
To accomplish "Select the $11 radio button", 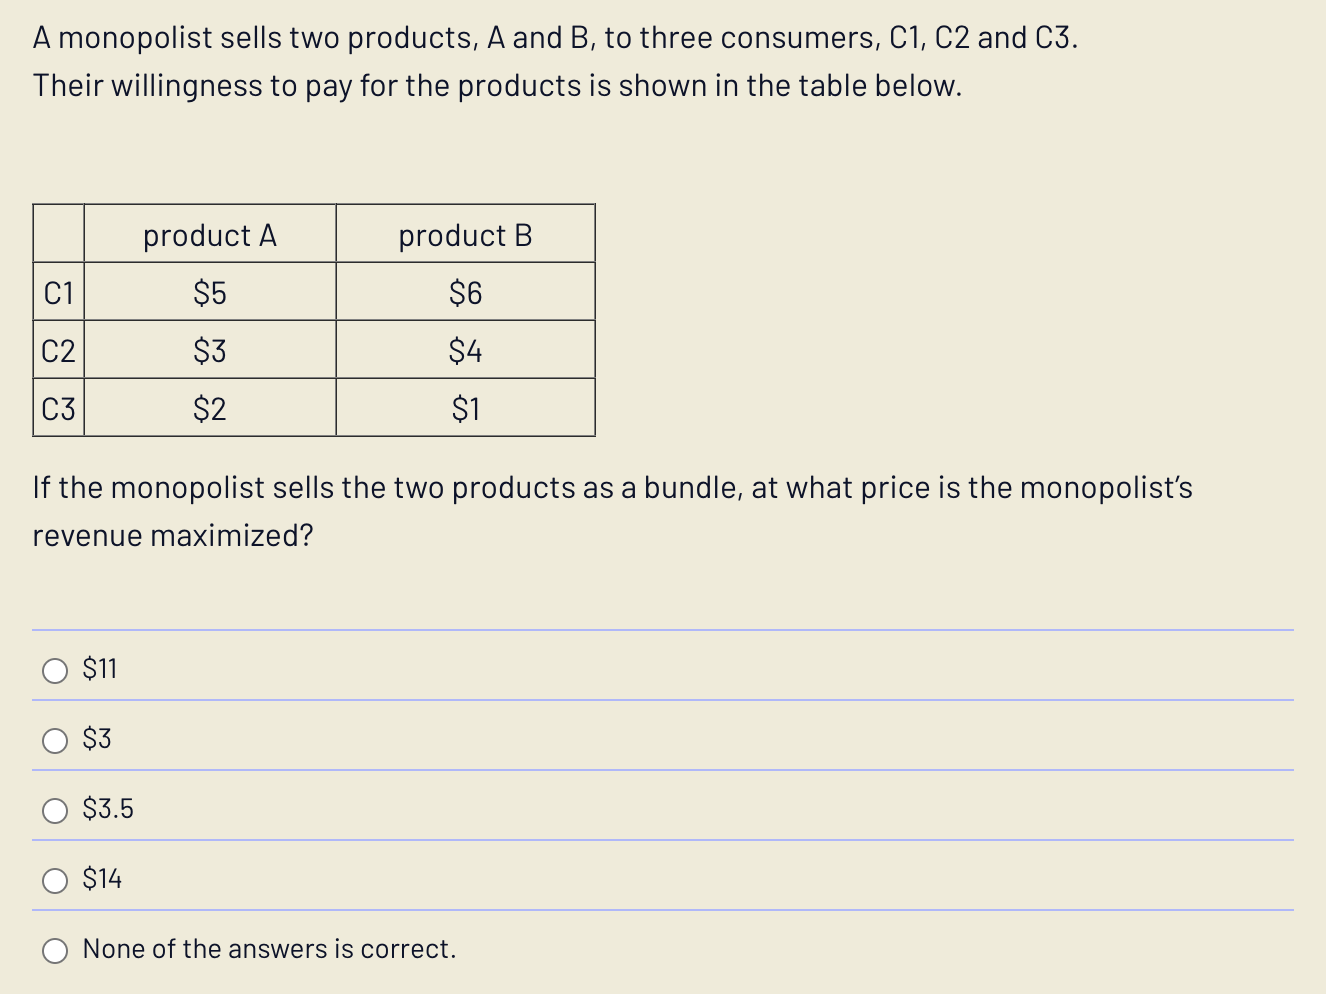I will pyautogui.click(x=56, y=670).
